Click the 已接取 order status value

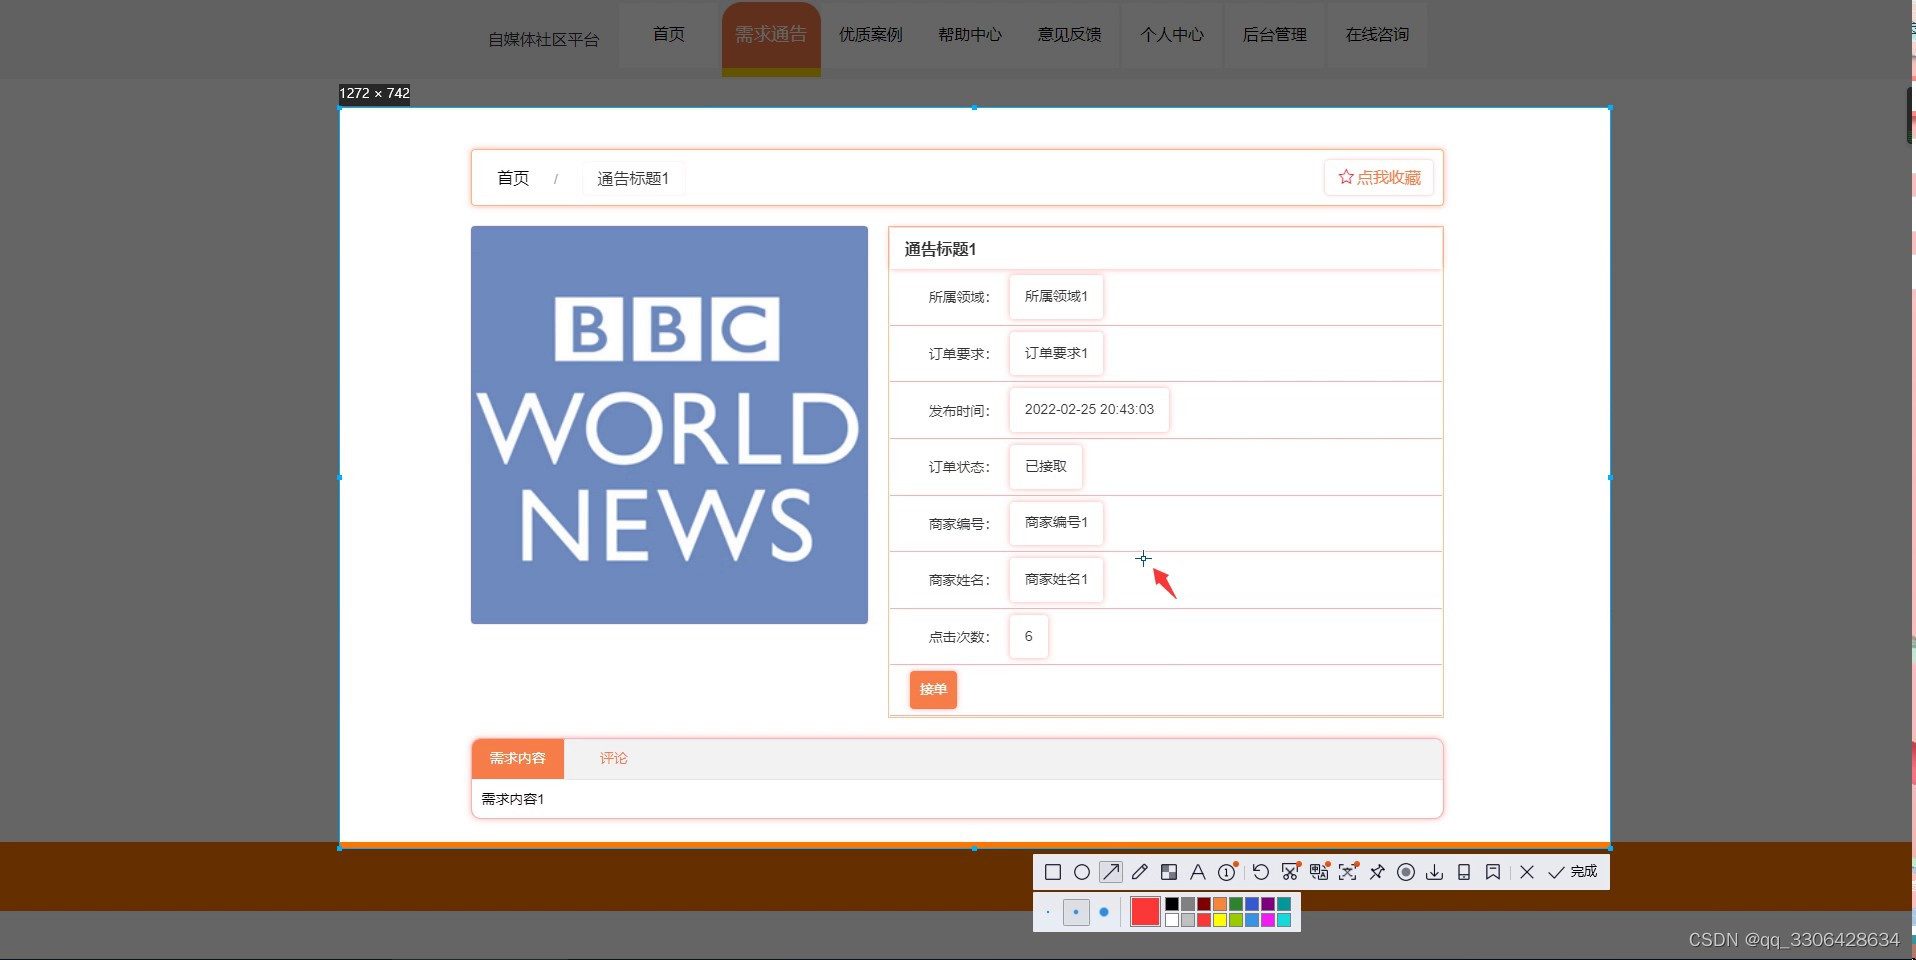coord(1046,467)
